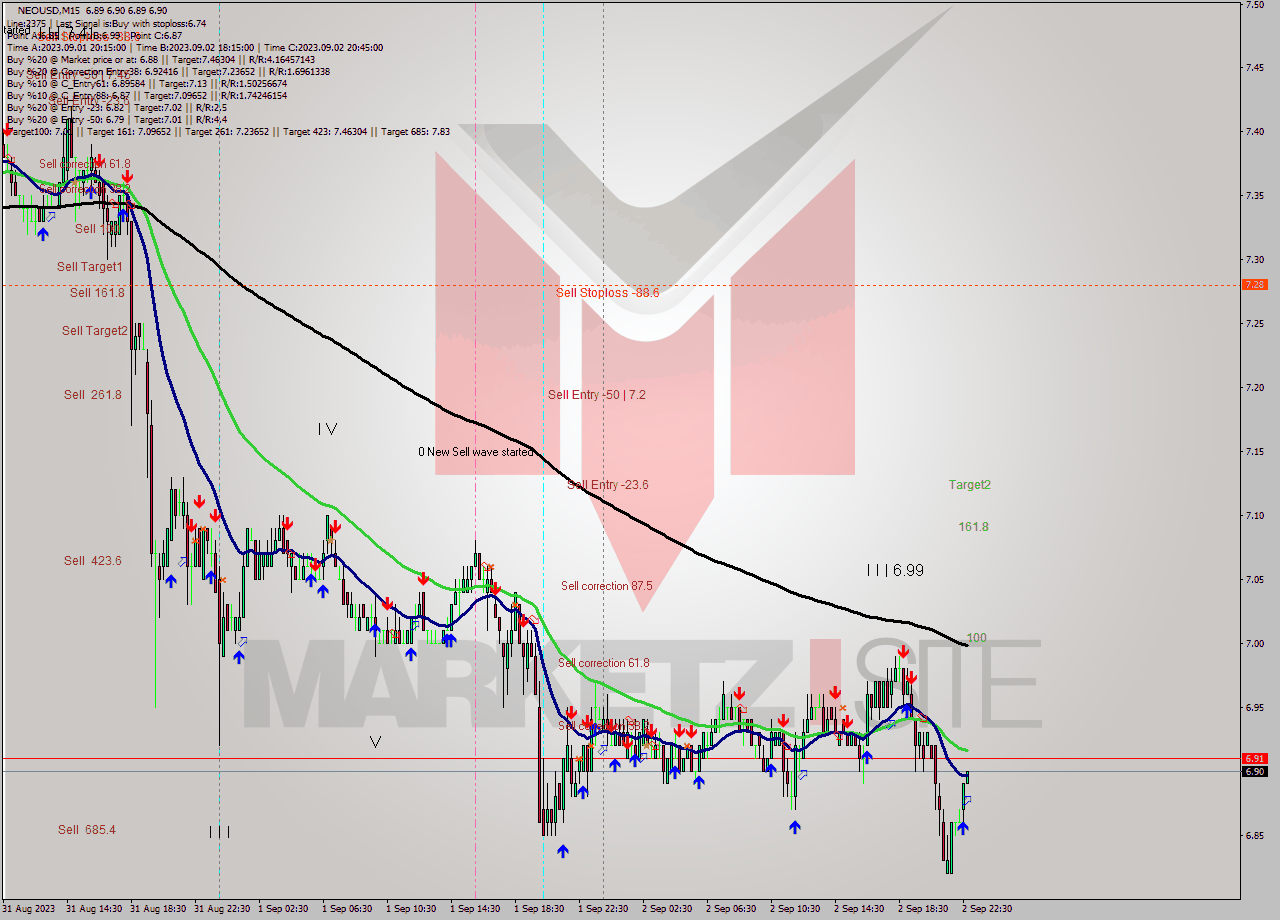The height and width of the screenshot is (920, 1280).
Task: Click the 'Buy %10 @ C_Entry61' info line
Action: pyautogui.click(x=145, y=83)
